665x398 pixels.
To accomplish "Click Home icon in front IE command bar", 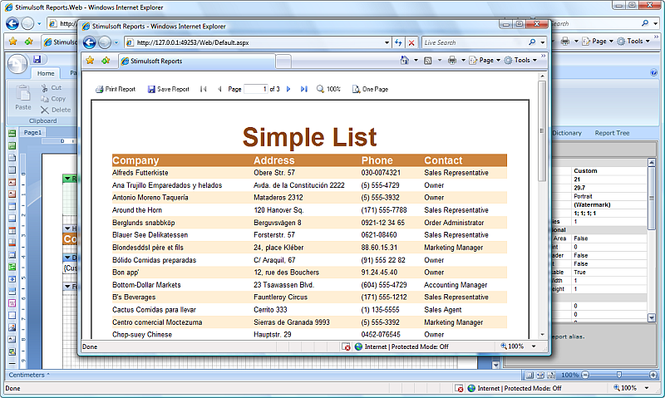I will coord(404,60).
